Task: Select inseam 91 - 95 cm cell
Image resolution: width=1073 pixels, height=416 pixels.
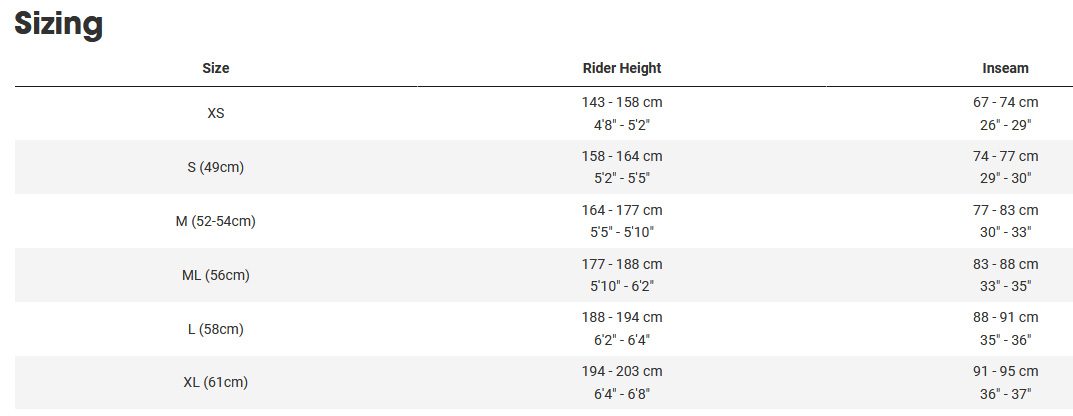Action: (1005, 372)
